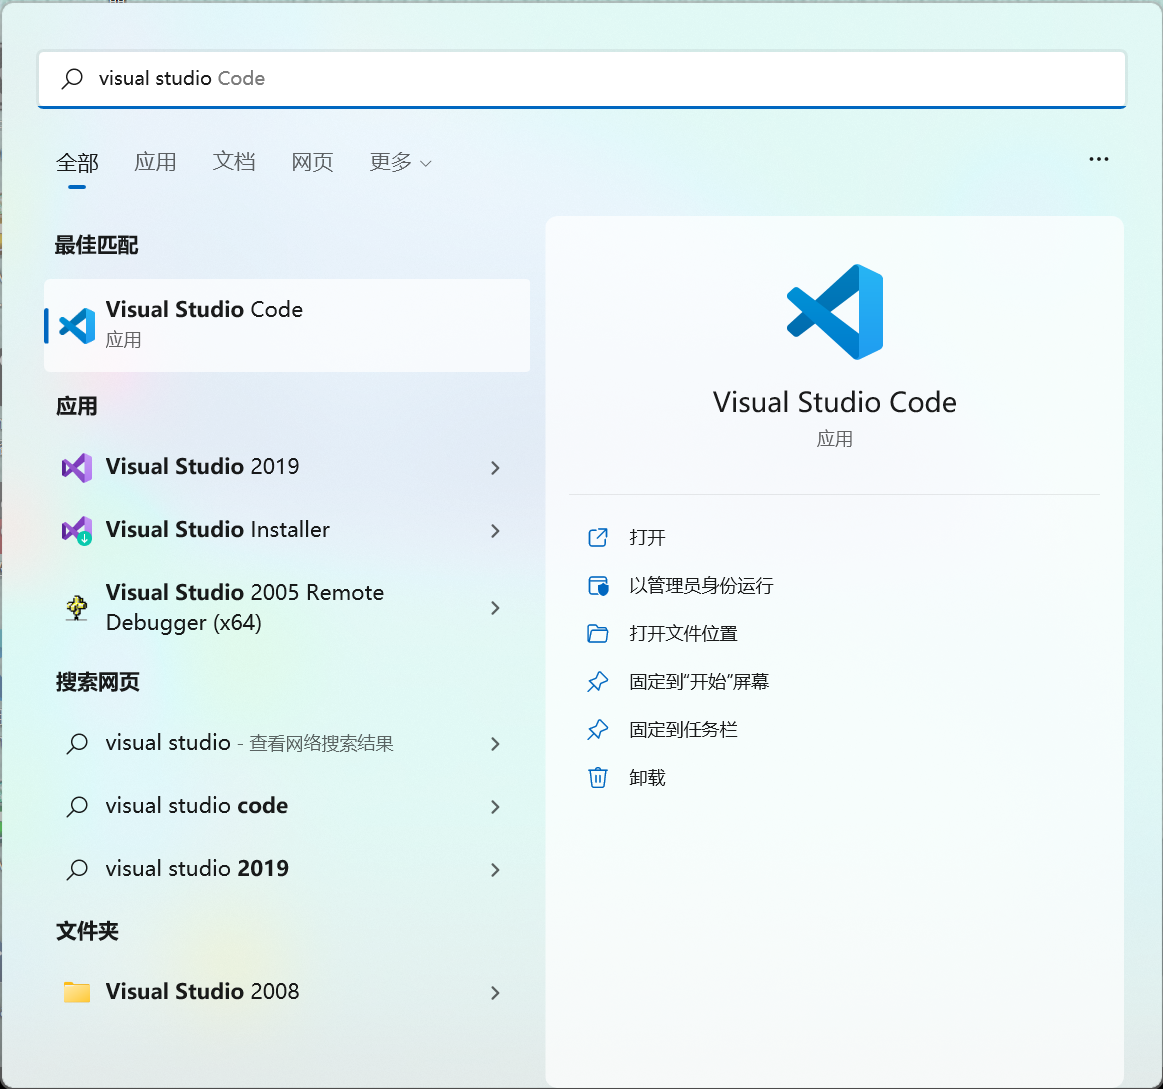This screenshot has height=1089, width=1163.
Task: Expand the Visual Studio 2019 result arrow
Action: 495,467
